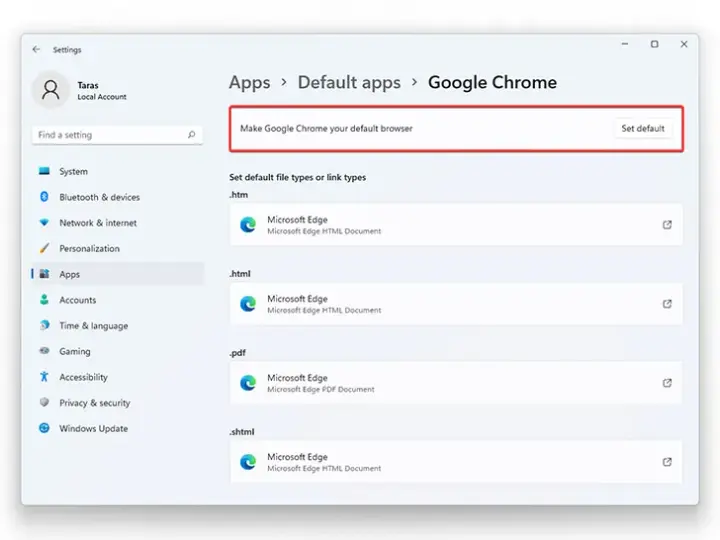Click the Google Chrome page heading
Viewport: 720px width, 540px height.
coord(492,83)
